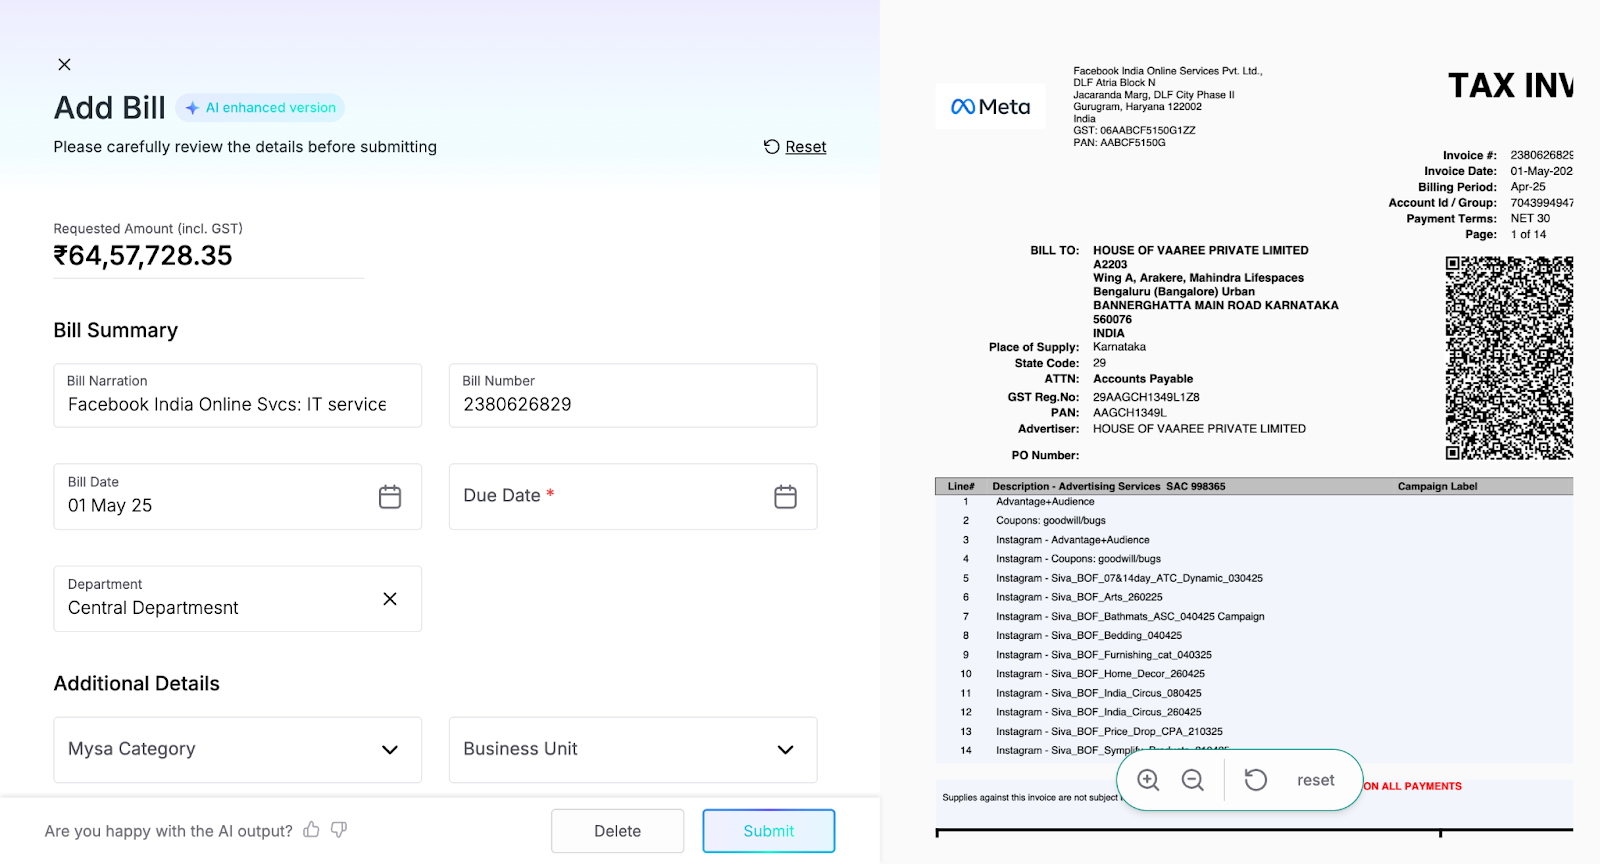Click invoice line 'Advantage+Audience' on line 1
The width and height of the screenshot is (1600, 864).
[1045, 502]
